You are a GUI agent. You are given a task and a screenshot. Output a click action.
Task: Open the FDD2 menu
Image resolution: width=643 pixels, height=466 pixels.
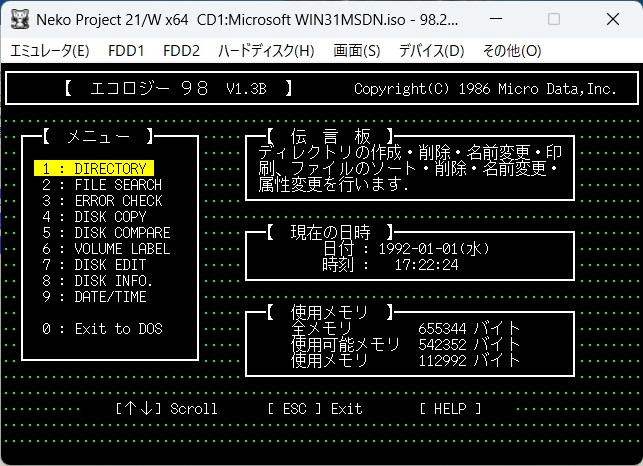(x=181, y=50)
